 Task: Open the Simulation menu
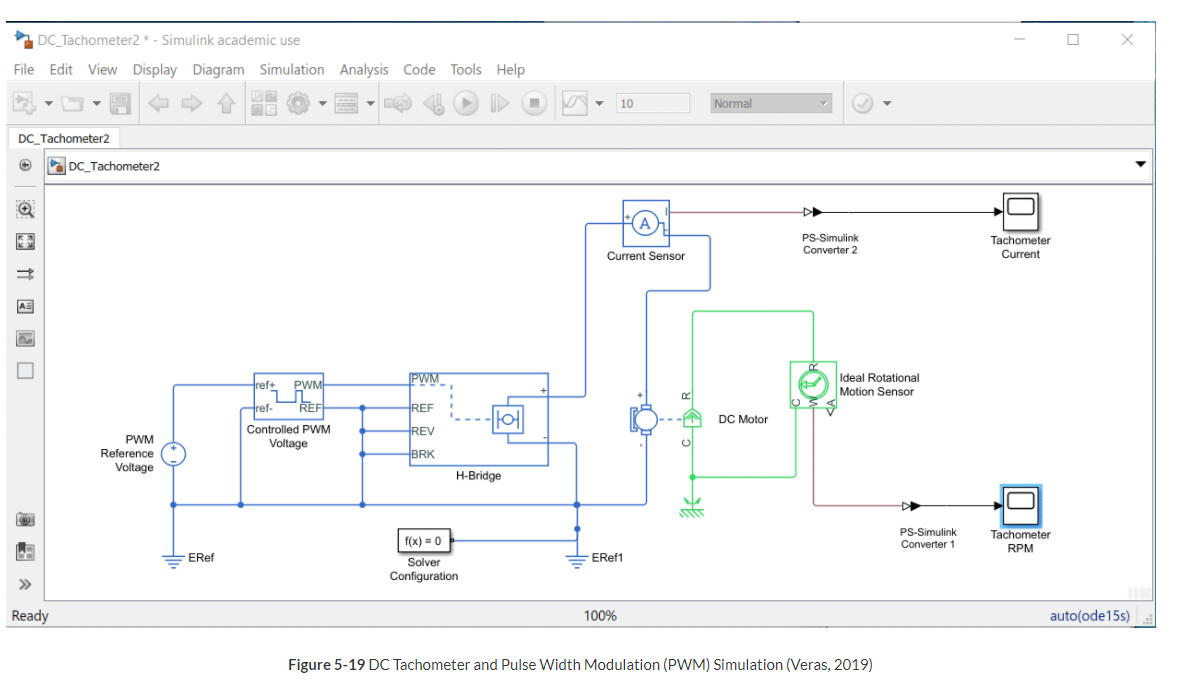(292, 70)
